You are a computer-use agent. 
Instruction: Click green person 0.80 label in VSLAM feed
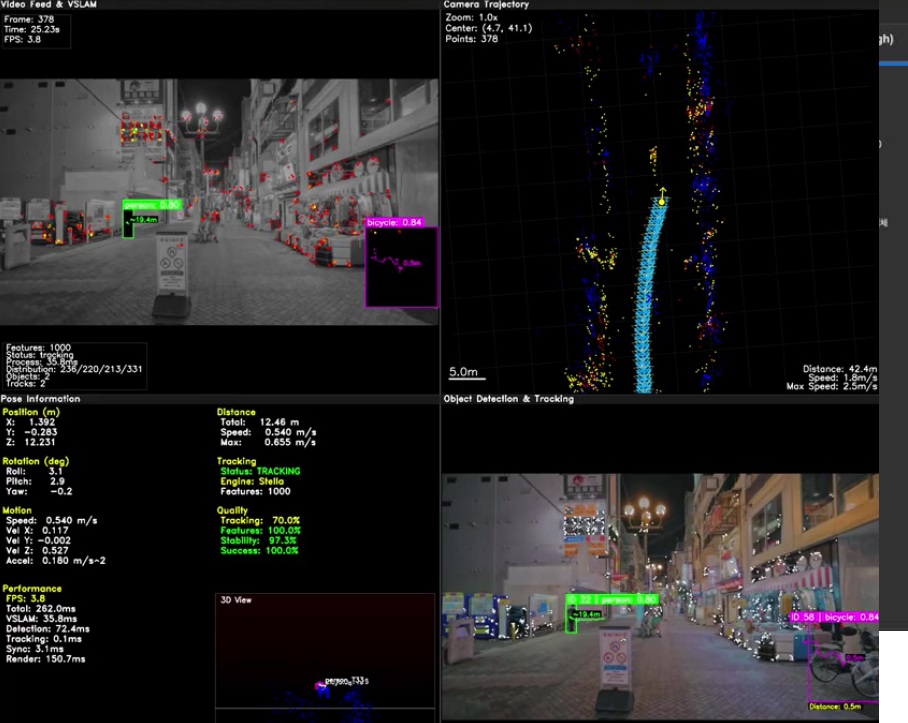coord(152,204)
